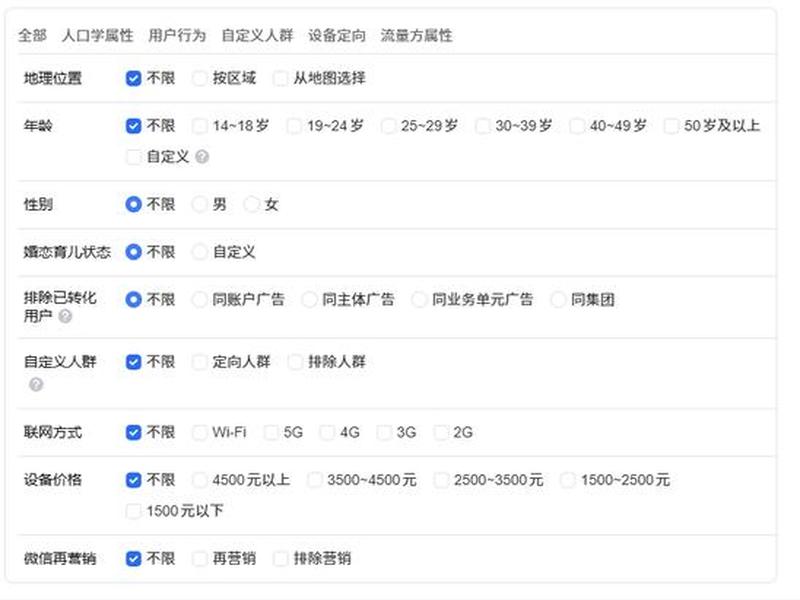
Task: Uncheck 不限 for 联网方式
Action: [x=133, y=432]
